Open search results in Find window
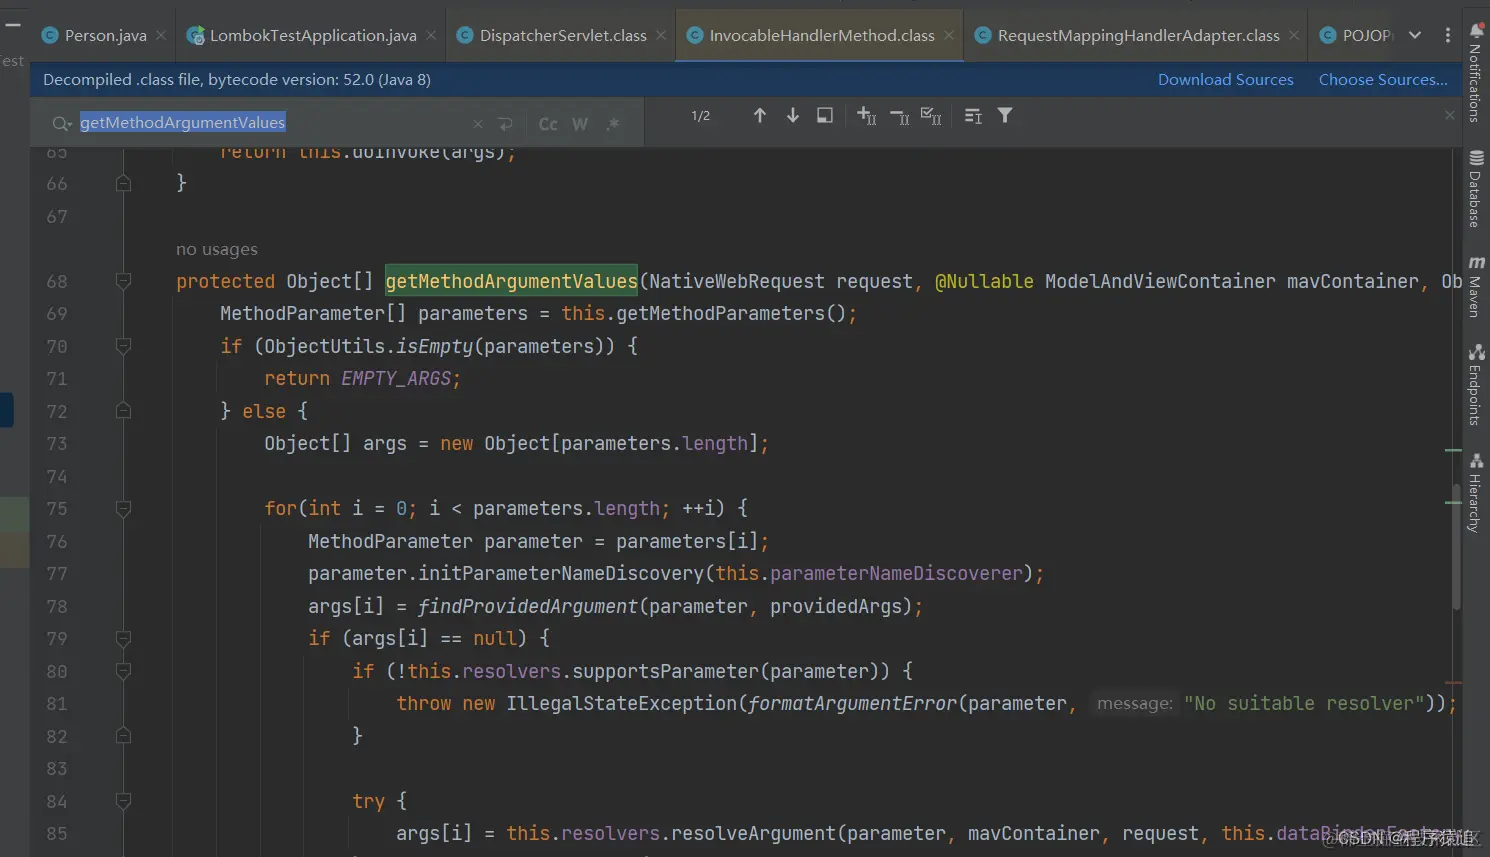The width and height of the screenshot is (1490, 857). [x=825, y=116]
